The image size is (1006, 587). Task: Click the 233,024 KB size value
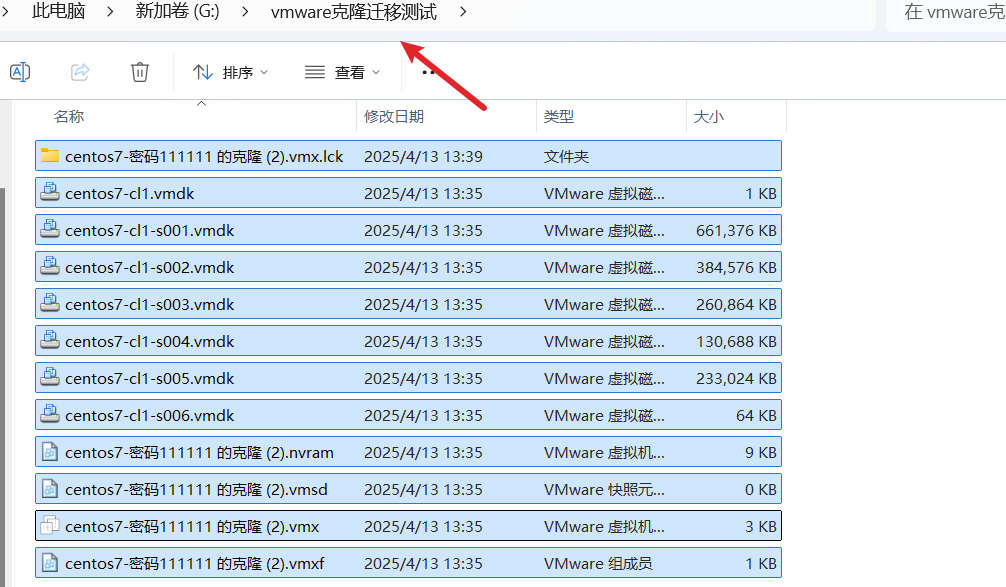(x=736, y=379)
